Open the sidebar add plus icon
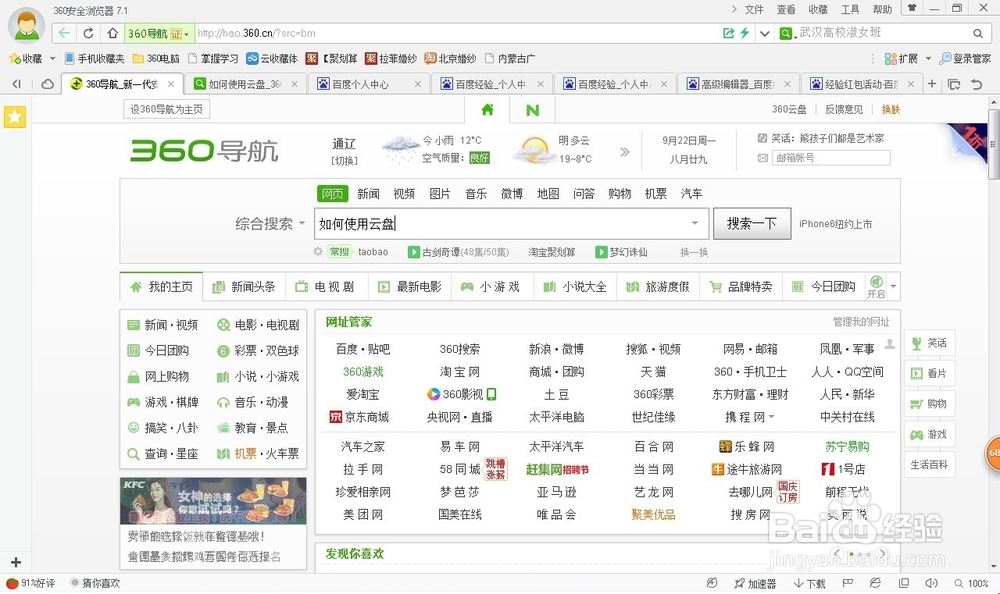This screenshot has height=594, width=1000. pyautogui.click(x=16, y=562)
